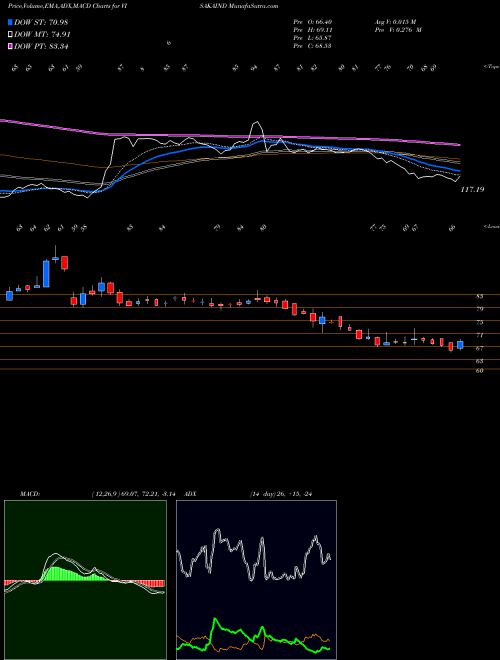The width and height of the screenshot is (500, 660).
Task: Click the blue DOW ST legend swatch
Action: pos(10,22)
